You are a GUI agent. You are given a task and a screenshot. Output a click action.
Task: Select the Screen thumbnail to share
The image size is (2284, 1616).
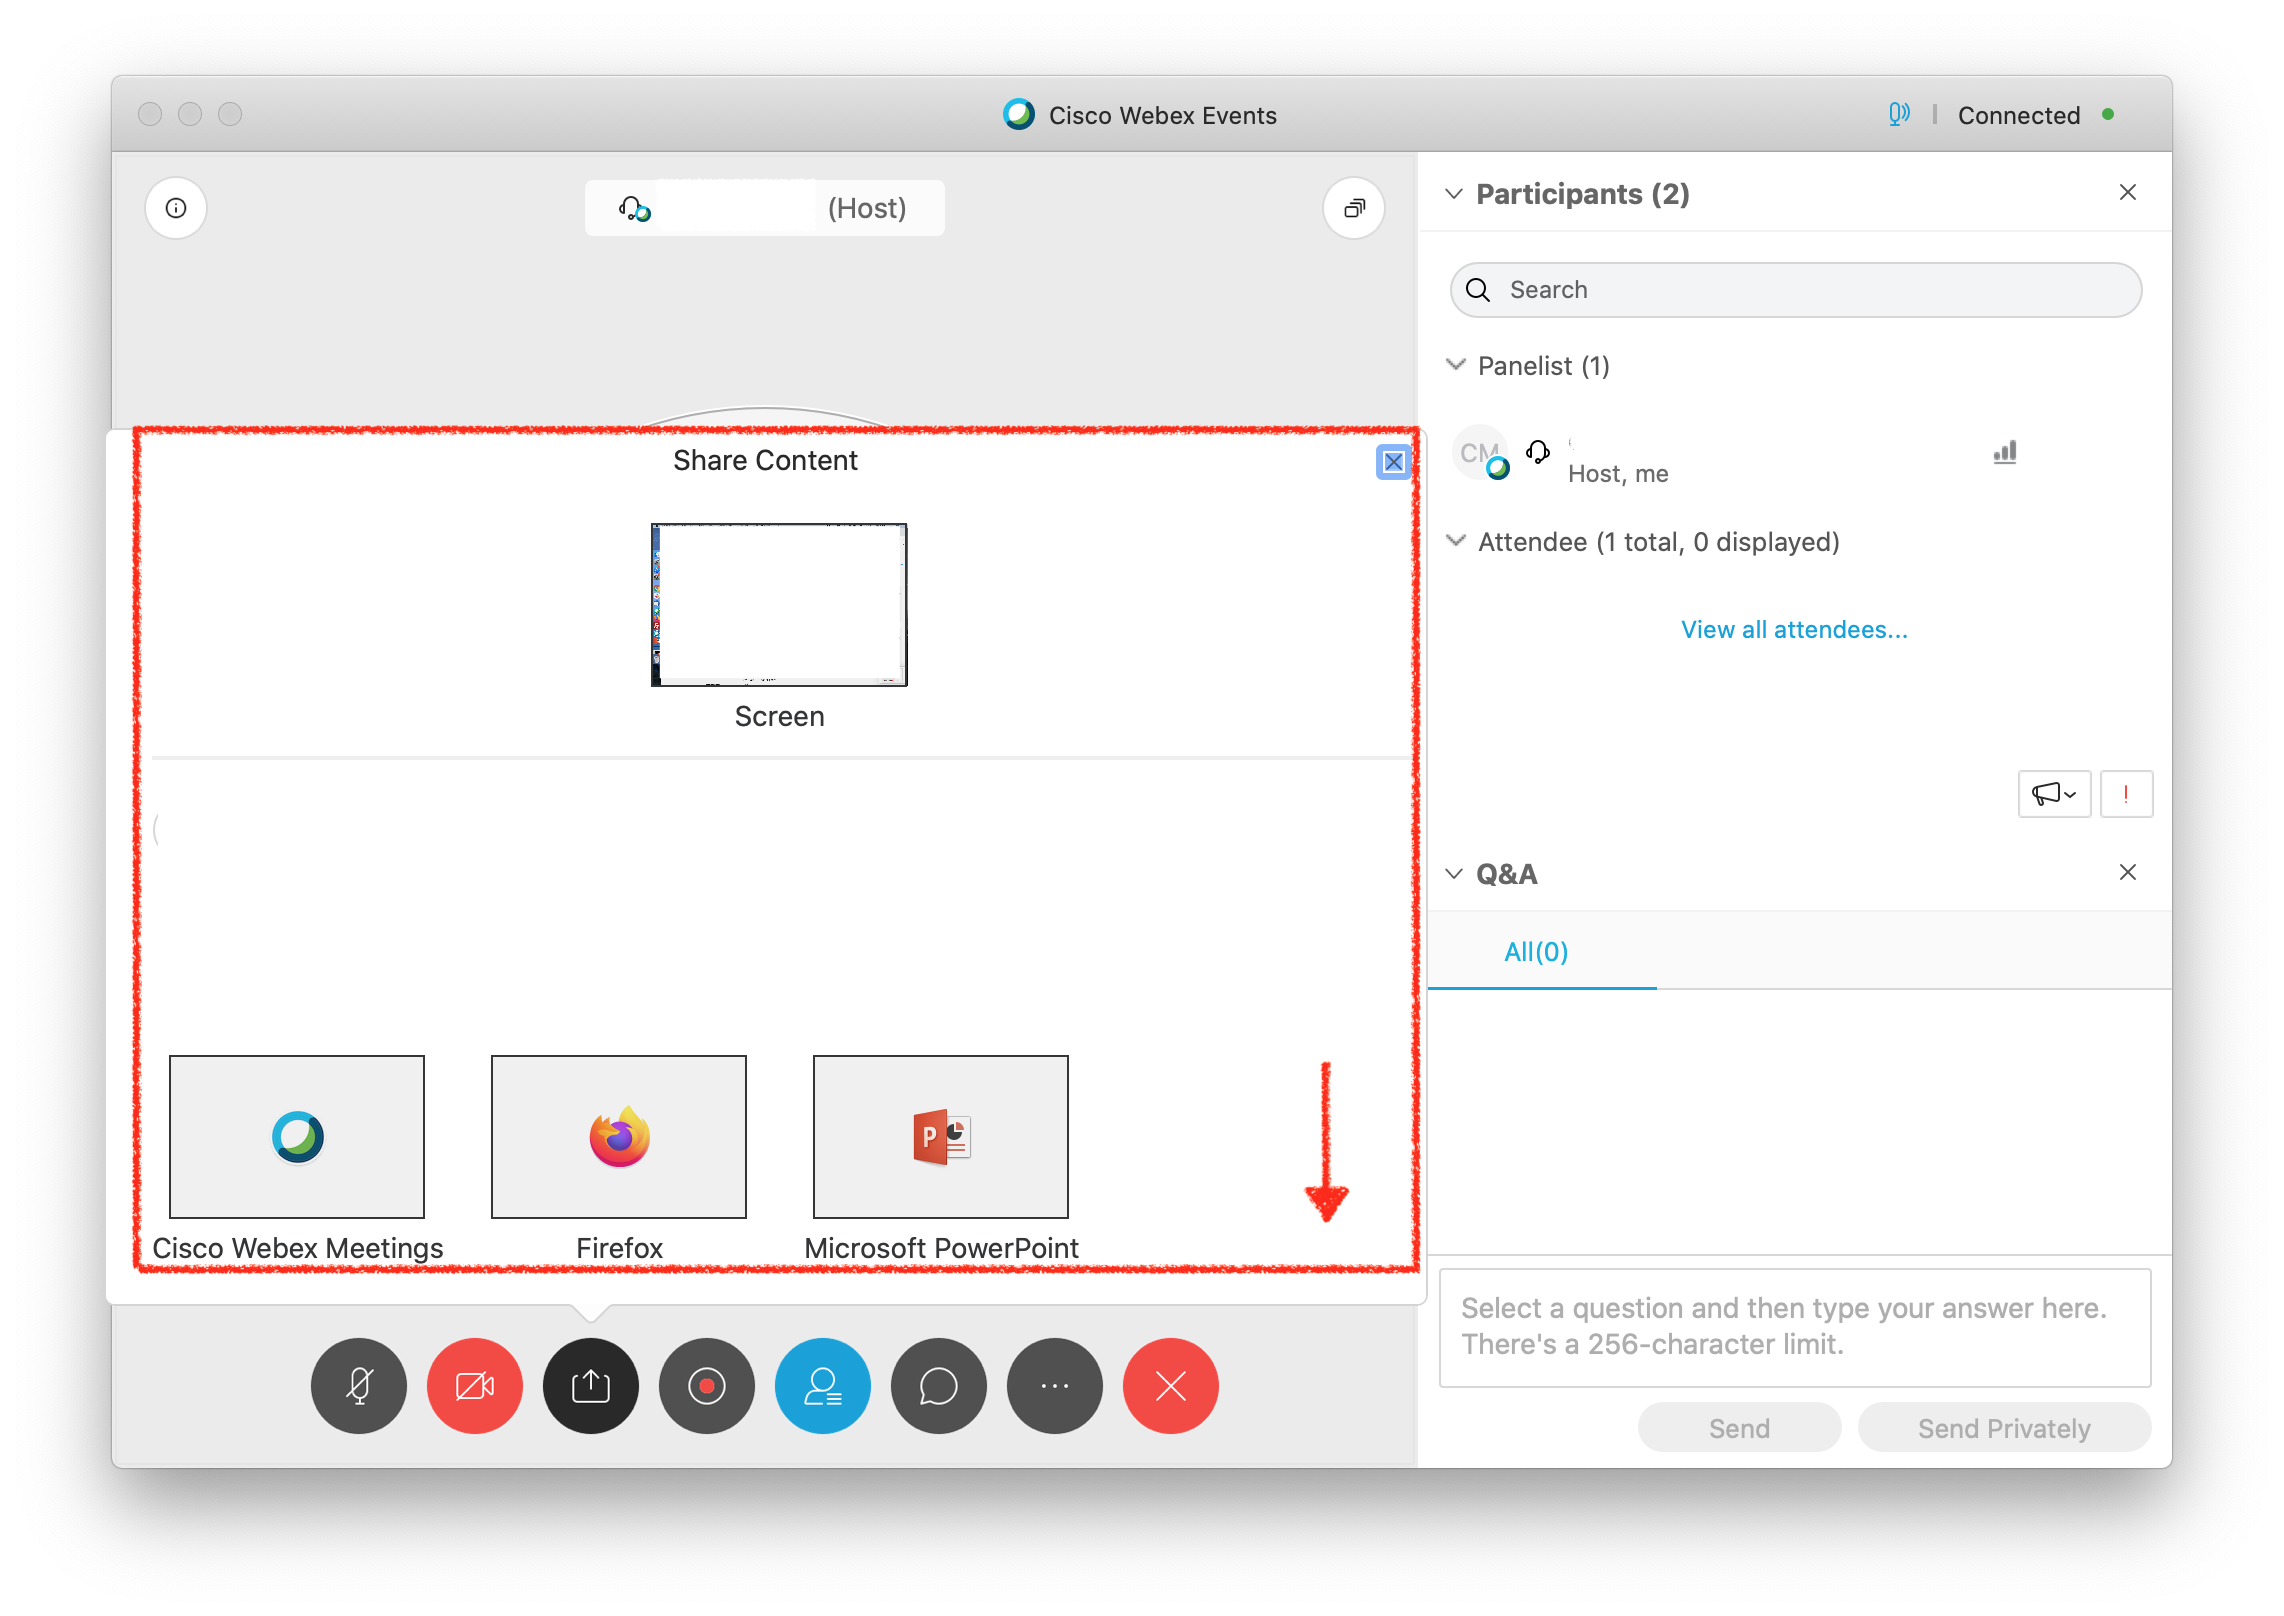tap(779, 605)
